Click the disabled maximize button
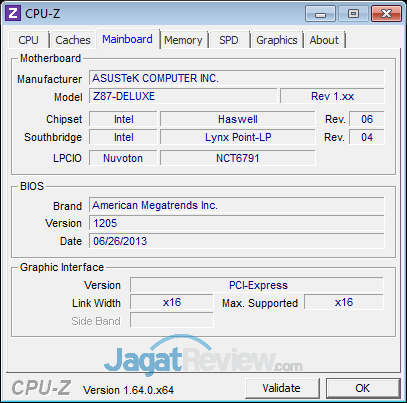The width and height of the screenshot is (407, 403). (353, 14)
